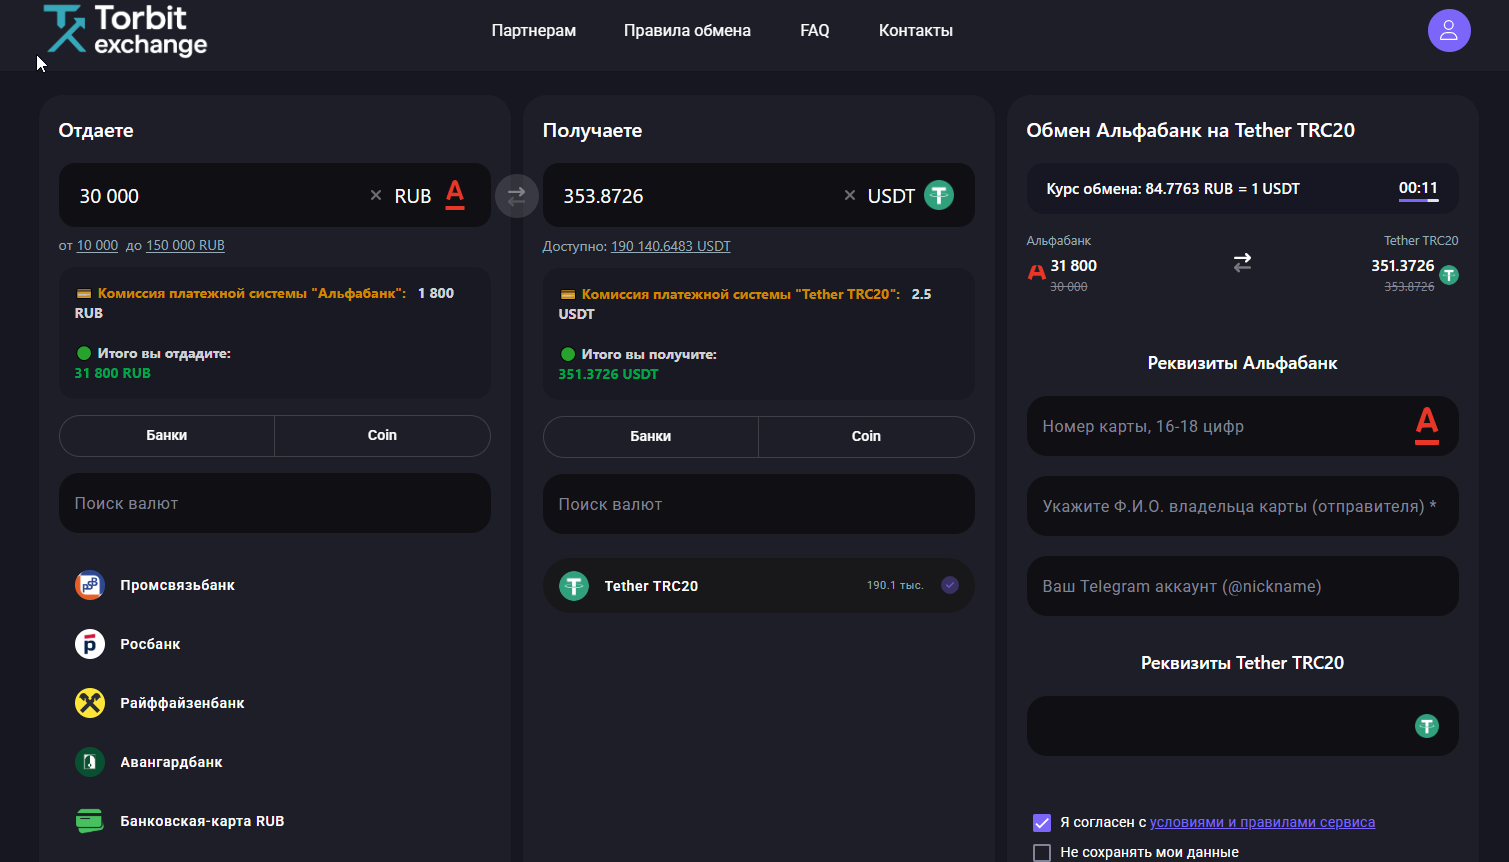Click the Tether icon in wallet address field
Image resolution: width=1509 pixels, height=862 pixels.
pyautogui.click(x=1427, y=726)
